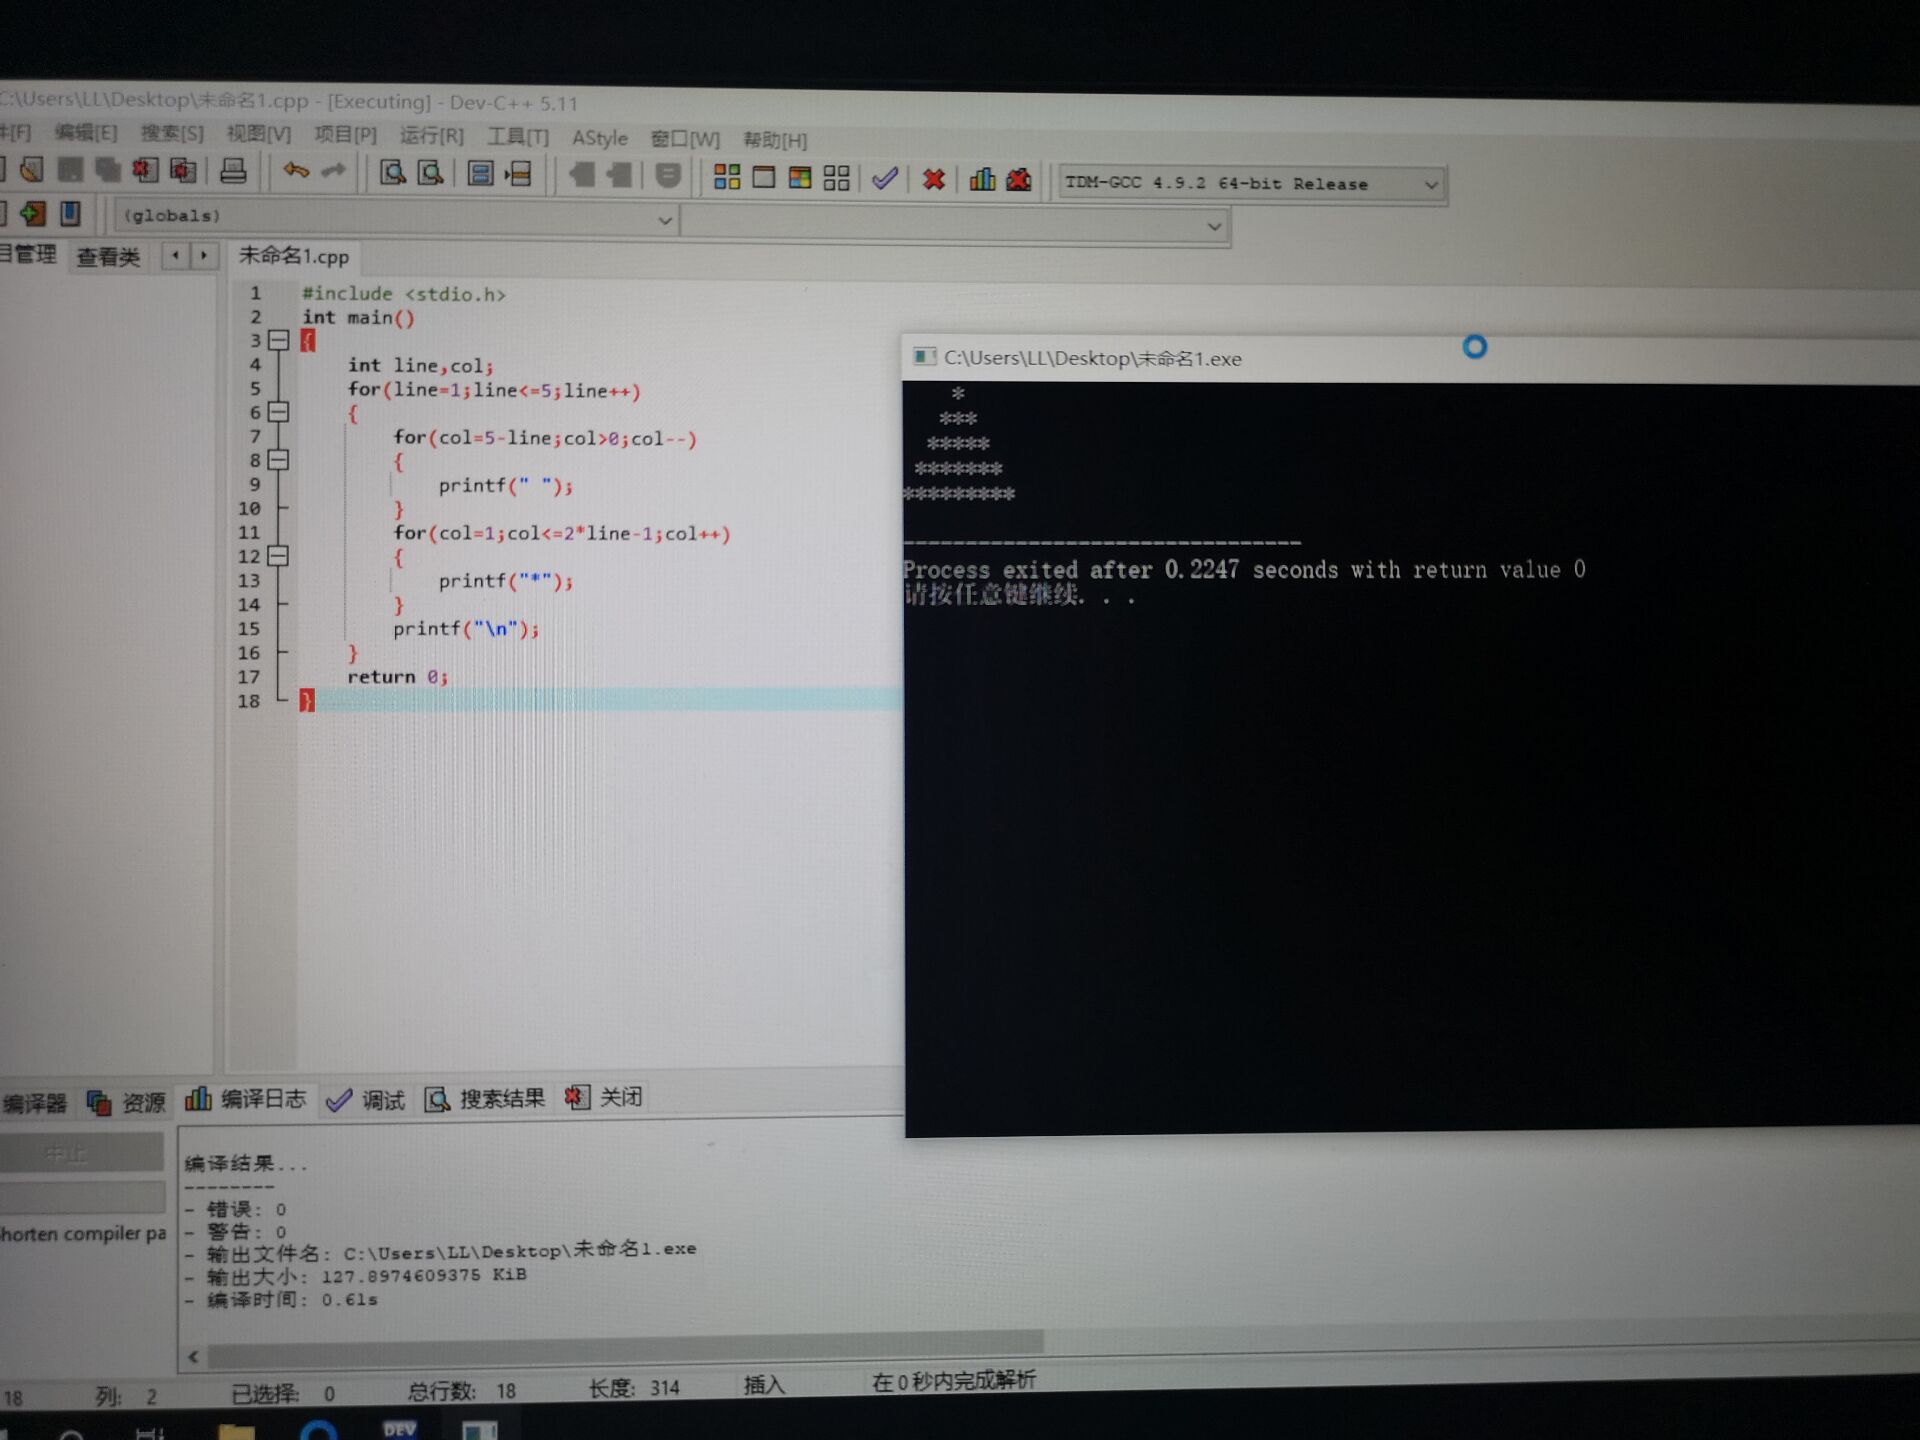The width and height of the screenshot is (1920, 1440).
Task: Select the 未命名1.cpp editor tab
Action: click(x=293, y=256)
